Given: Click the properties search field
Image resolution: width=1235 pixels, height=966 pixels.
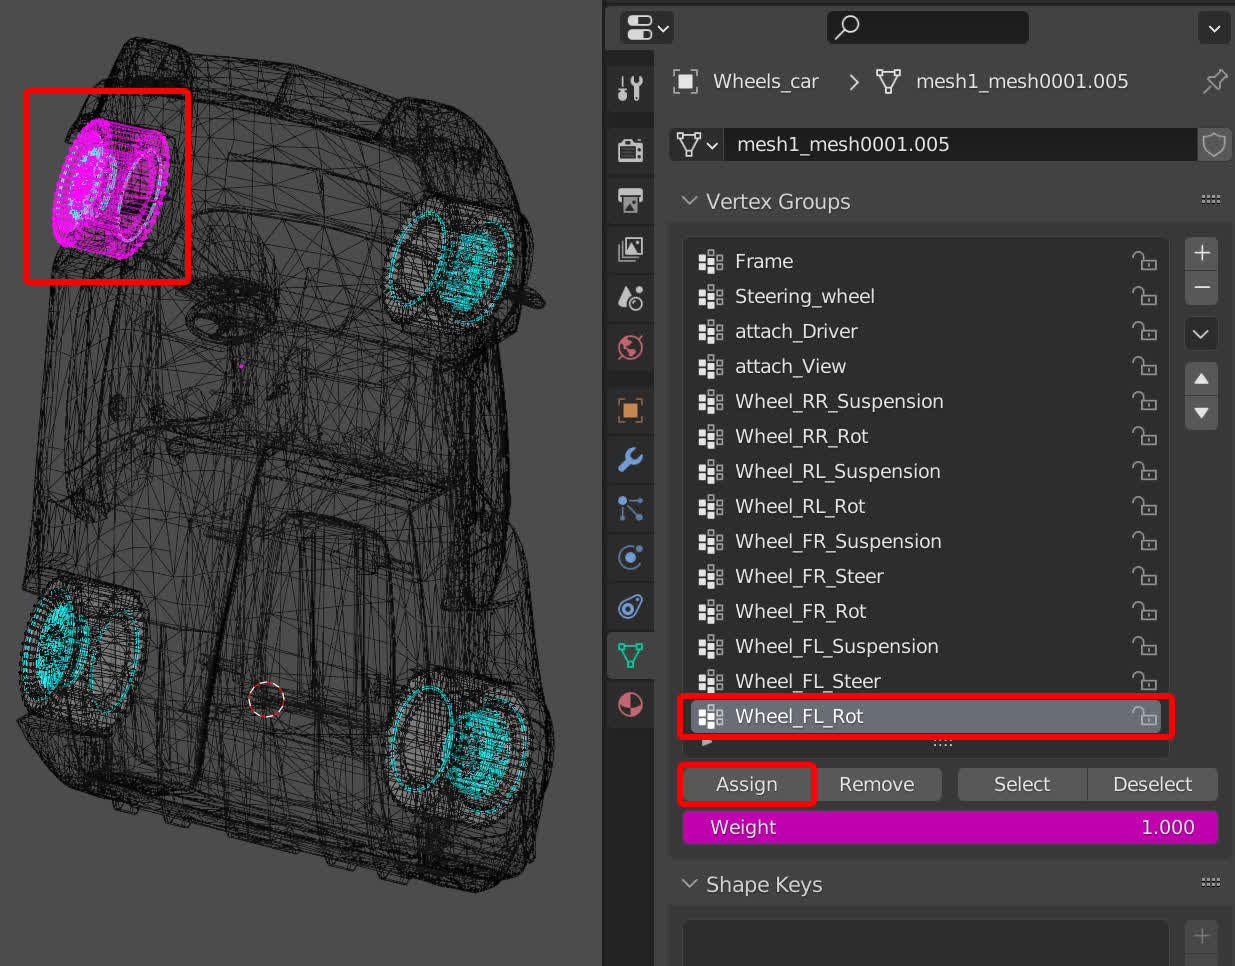Looking at the screenshot, I should (x=928, y=27).
